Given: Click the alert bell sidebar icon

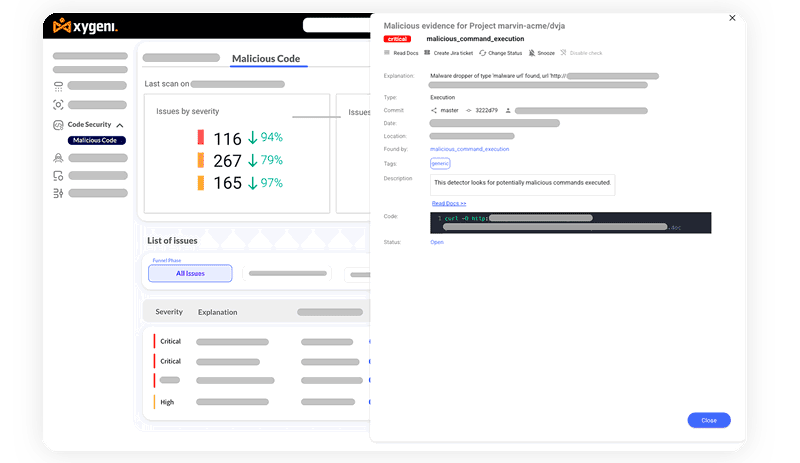Looking at the screenshot, I should pyautogui.click(x=58, y=158).
